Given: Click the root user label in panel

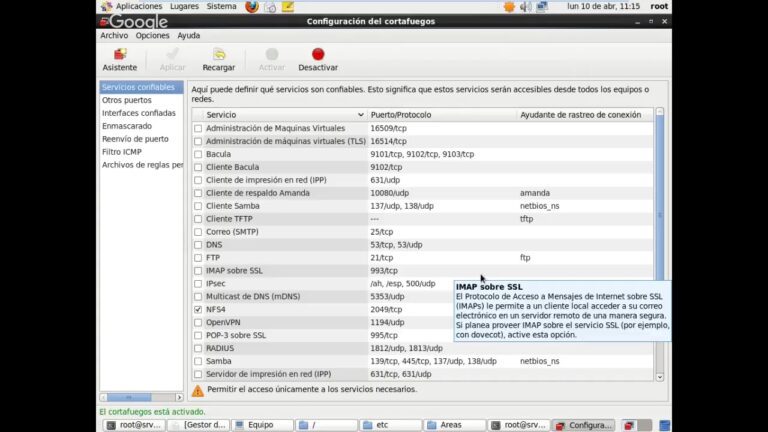Looking at the screenshot, I should click(659, 6).
